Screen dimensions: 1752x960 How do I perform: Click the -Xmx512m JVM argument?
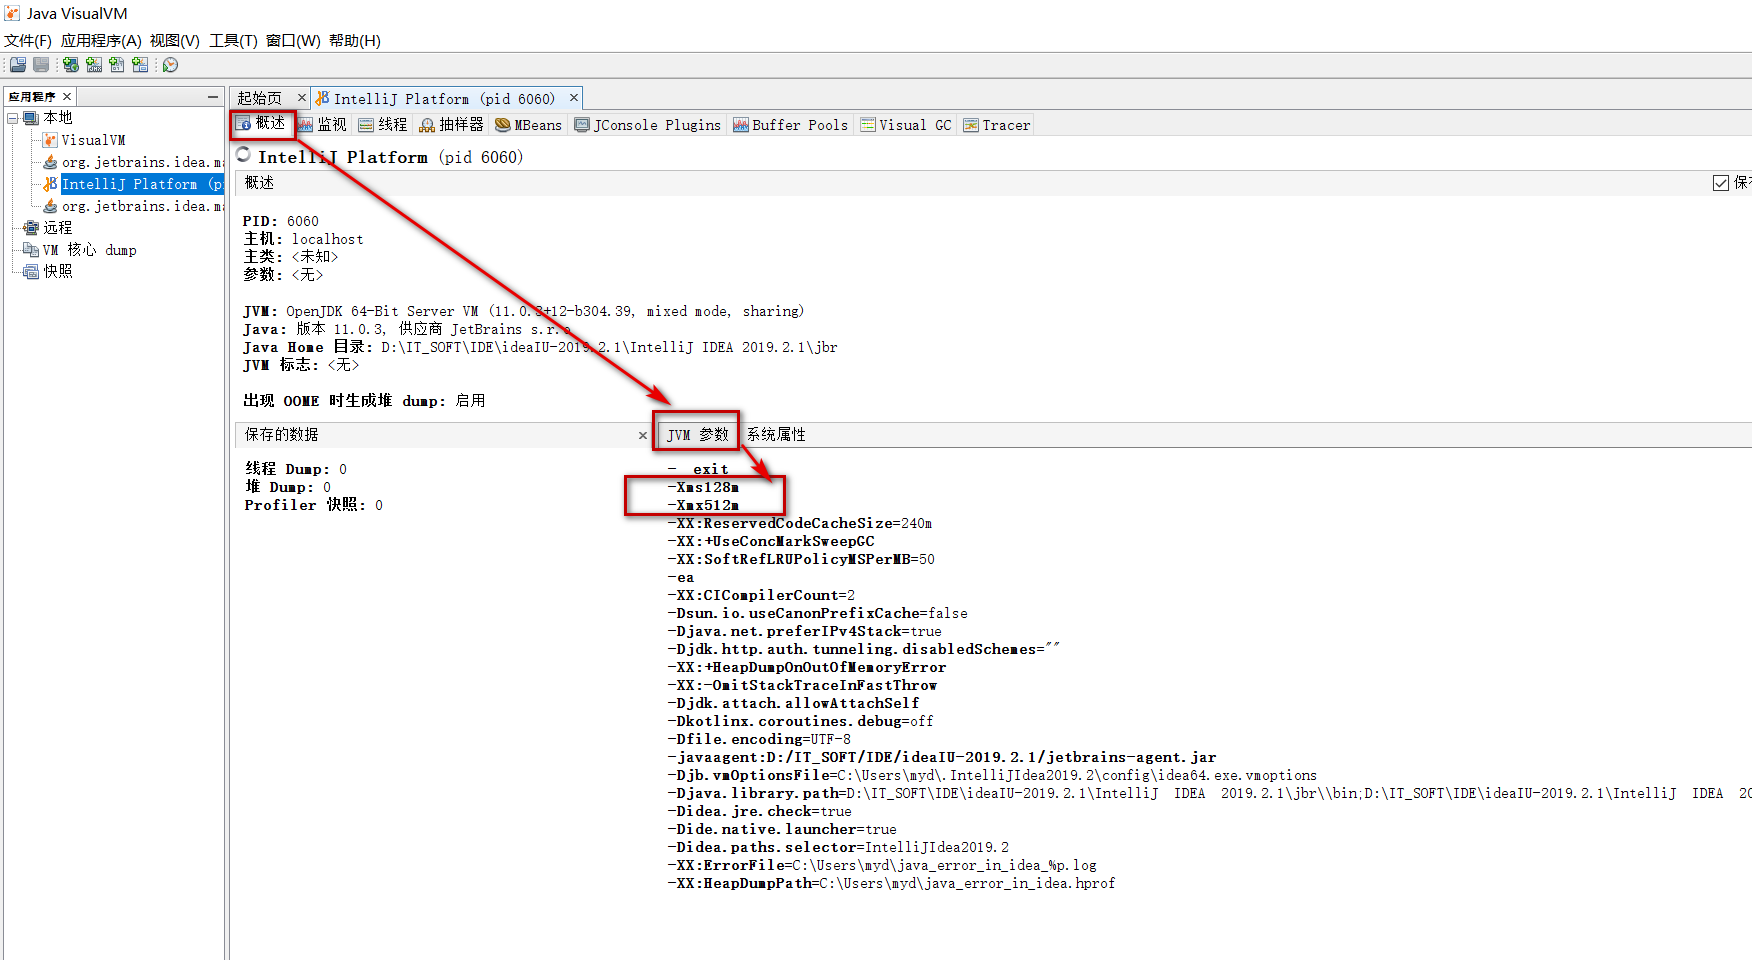703,505
